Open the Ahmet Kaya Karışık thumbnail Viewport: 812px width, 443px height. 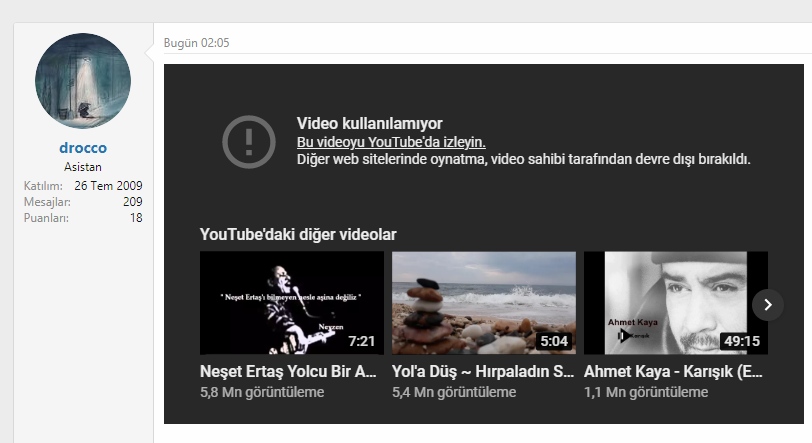(x=675, y=303)
